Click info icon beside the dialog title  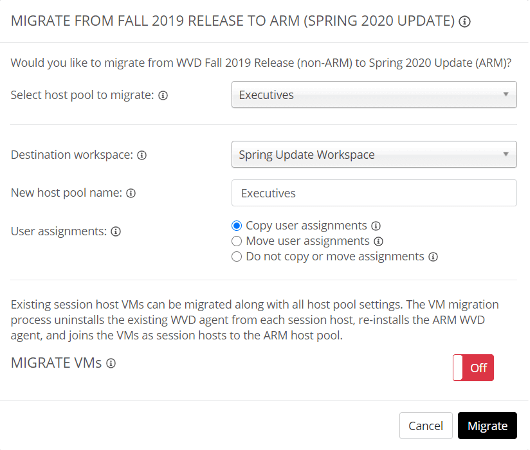tap(465, 22)
